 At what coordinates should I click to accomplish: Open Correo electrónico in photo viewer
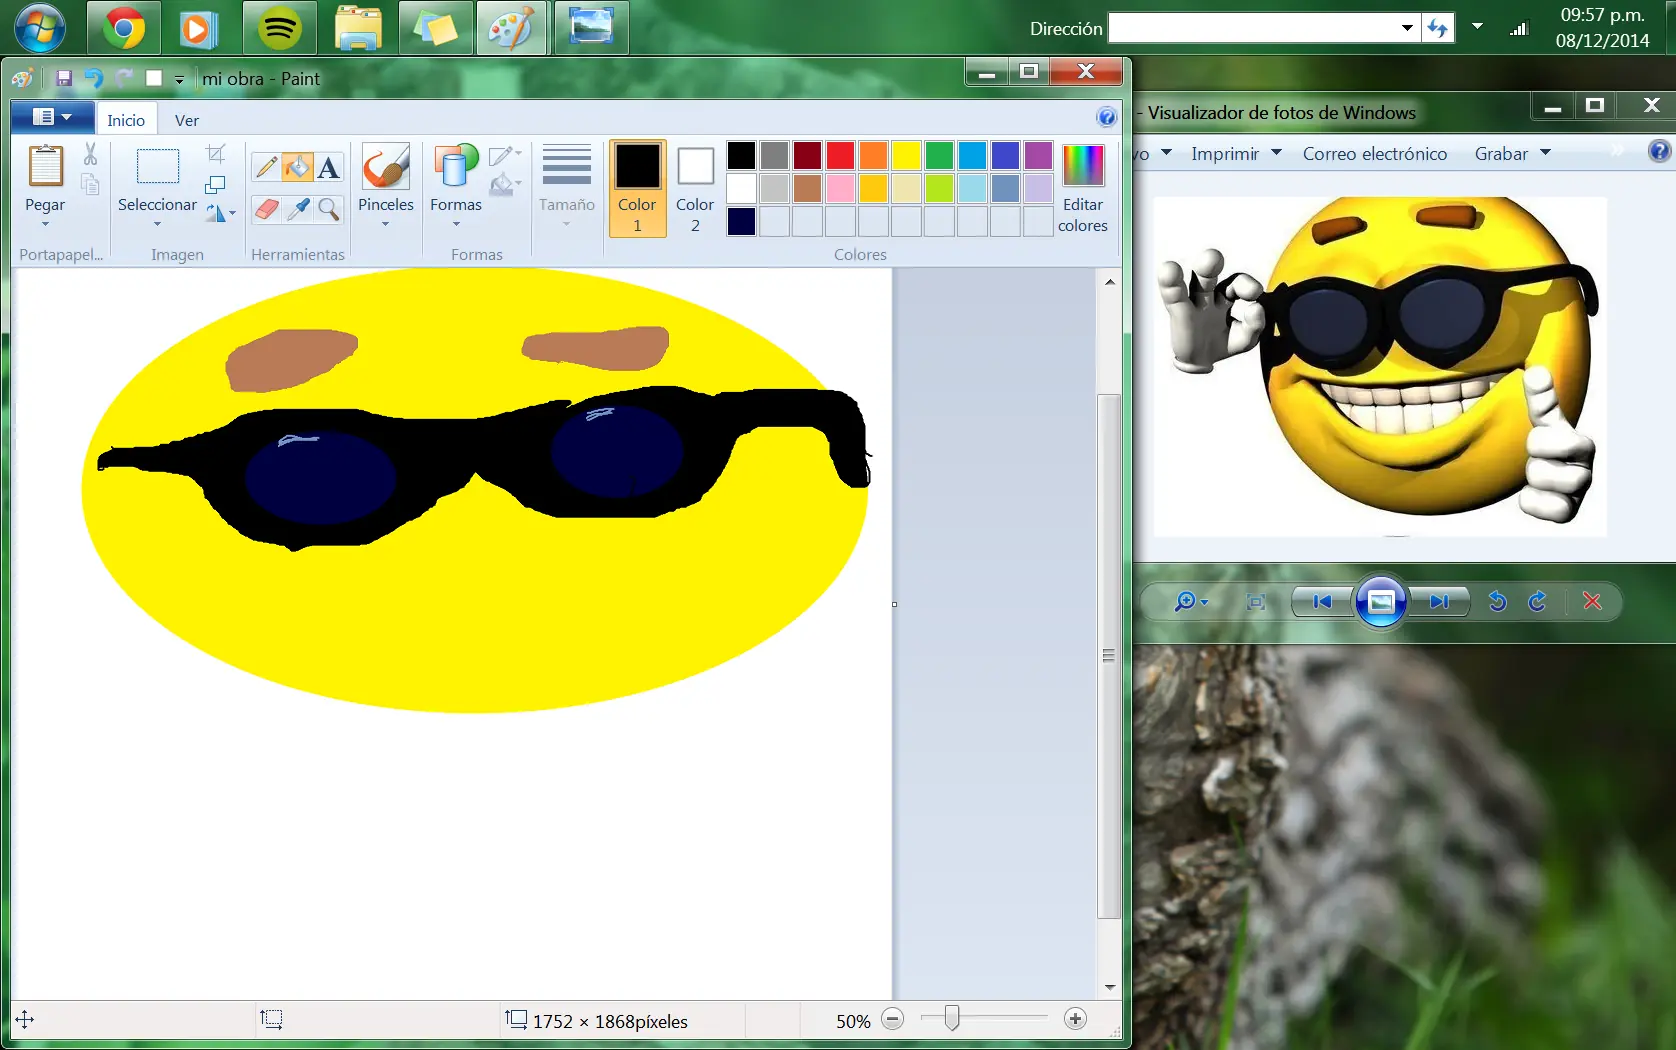pyautogui.click(x=1375, y=153)
